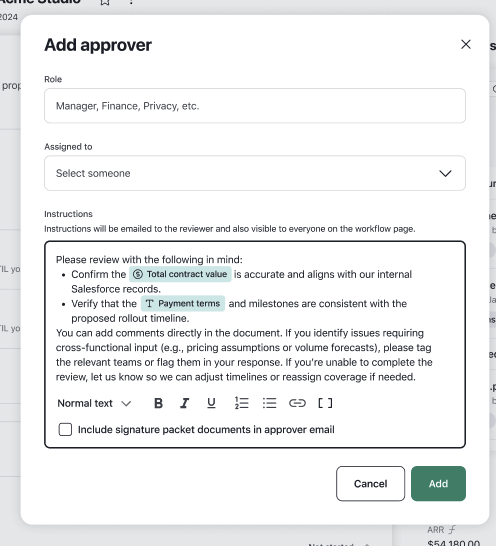The width and height of the screenshot is (496, 546).
Task: Focus the Role input field
Action: click(x=255, y=106)
